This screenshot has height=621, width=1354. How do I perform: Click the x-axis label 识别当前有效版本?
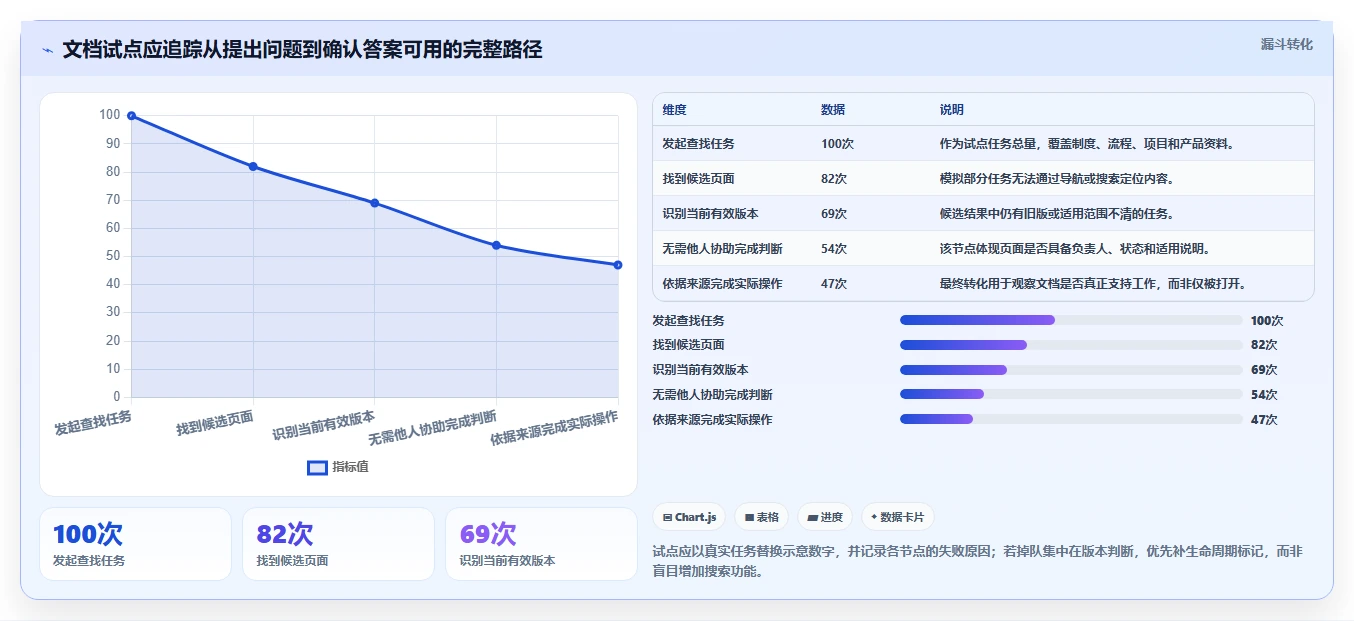tap(324, 425)
